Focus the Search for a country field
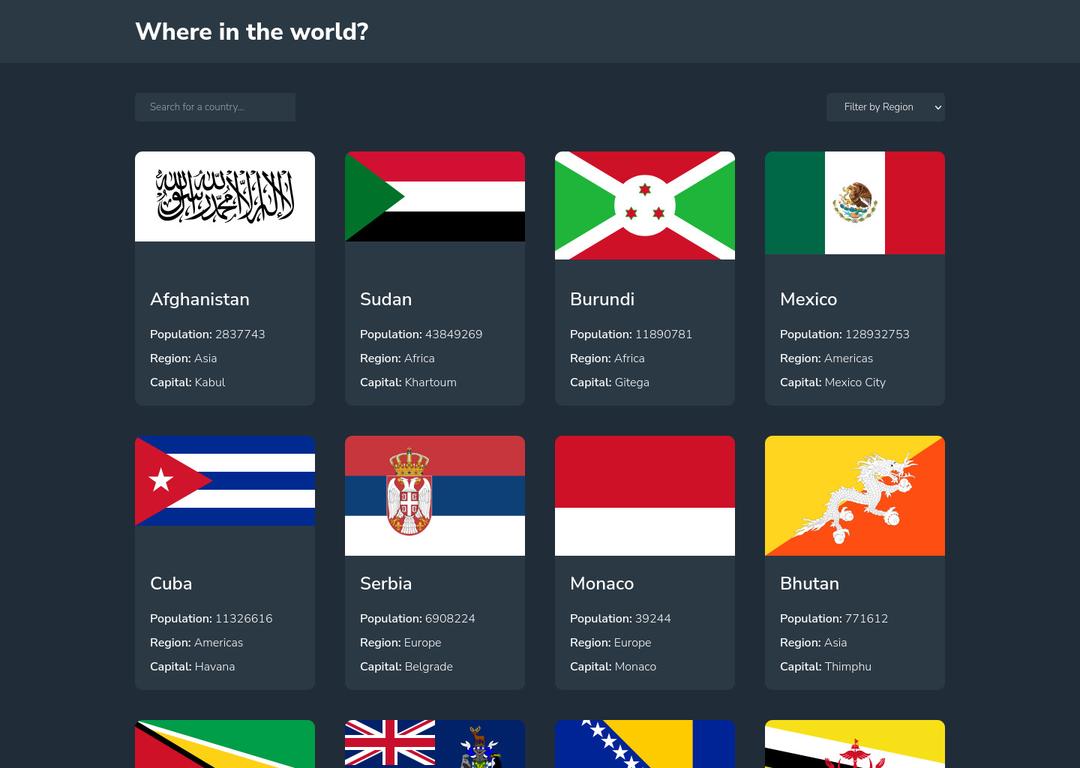Screen dimensions: 1080x768 click(215, 107)
